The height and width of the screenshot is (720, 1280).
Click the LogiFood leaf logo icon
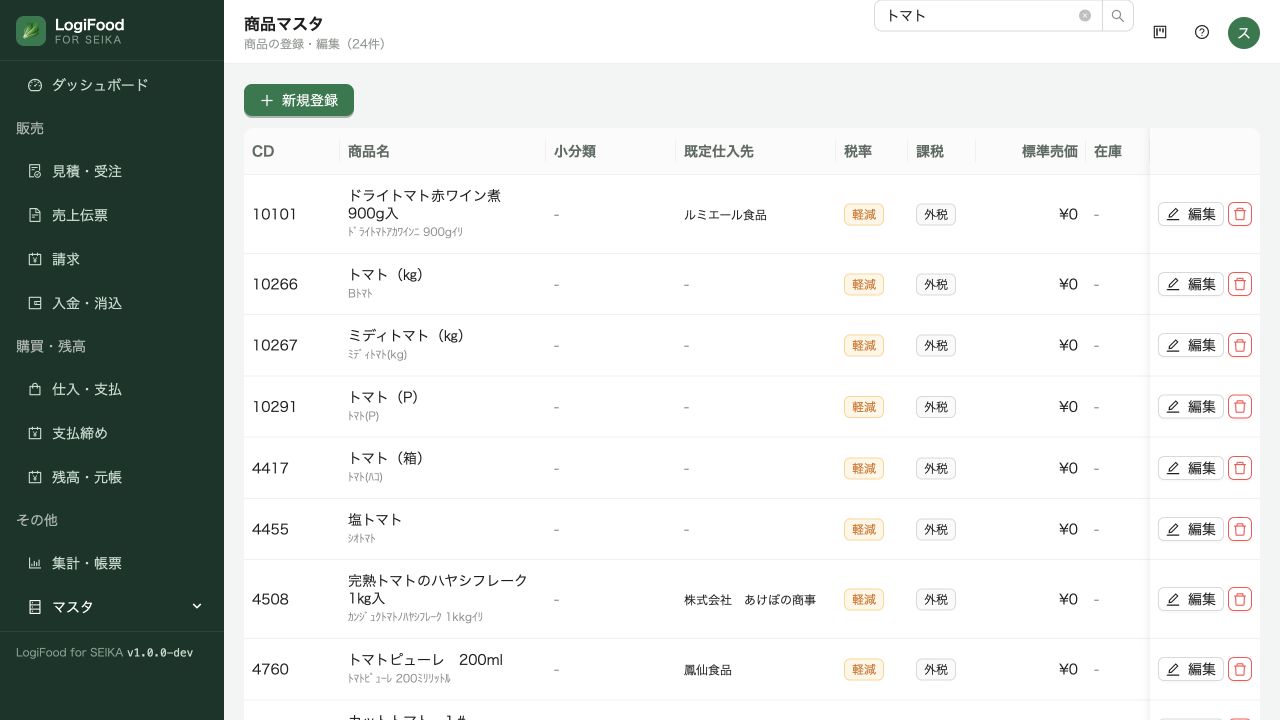31,31
